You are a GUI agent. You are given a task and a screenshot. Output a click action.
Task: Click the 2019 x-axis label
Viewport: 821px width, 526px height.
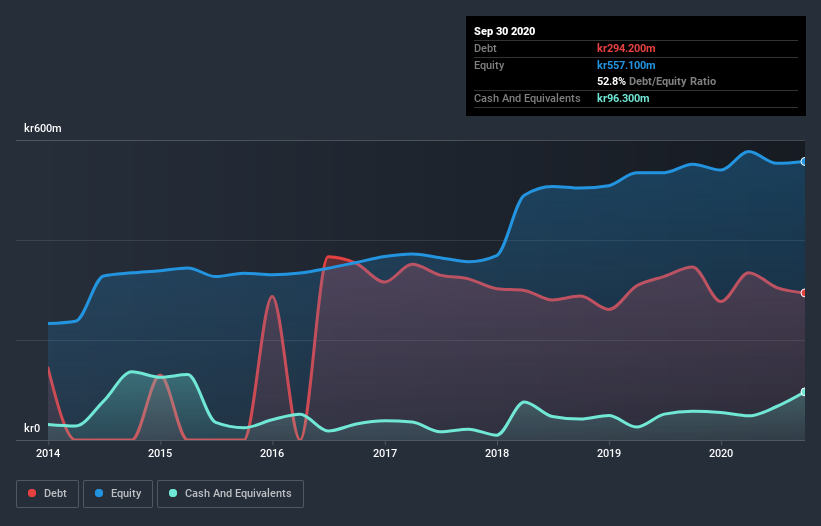click(x=609, y=453)
